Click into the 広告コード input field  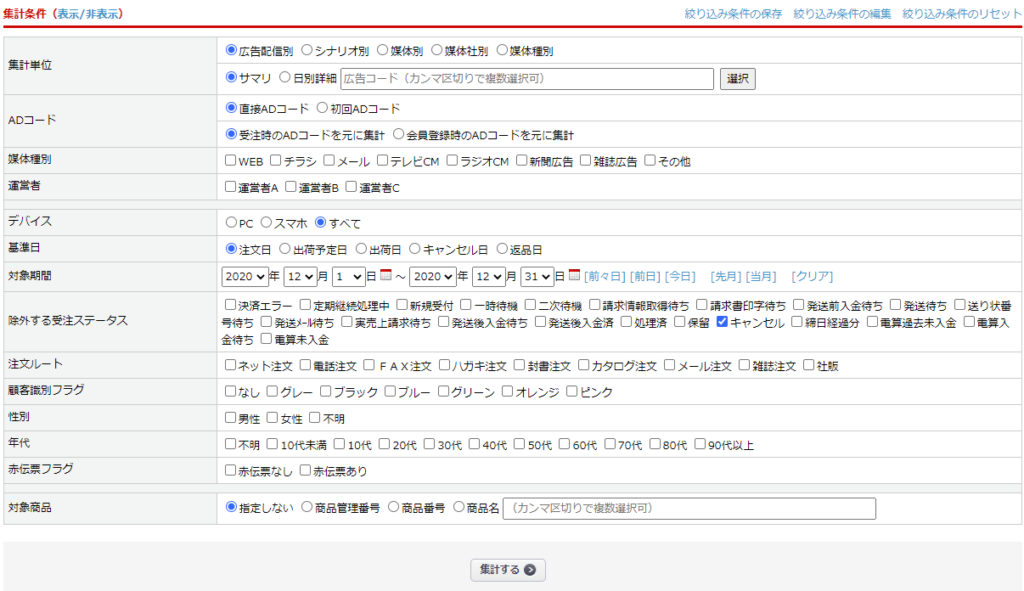pyautogui.click(x=527, y=79)
